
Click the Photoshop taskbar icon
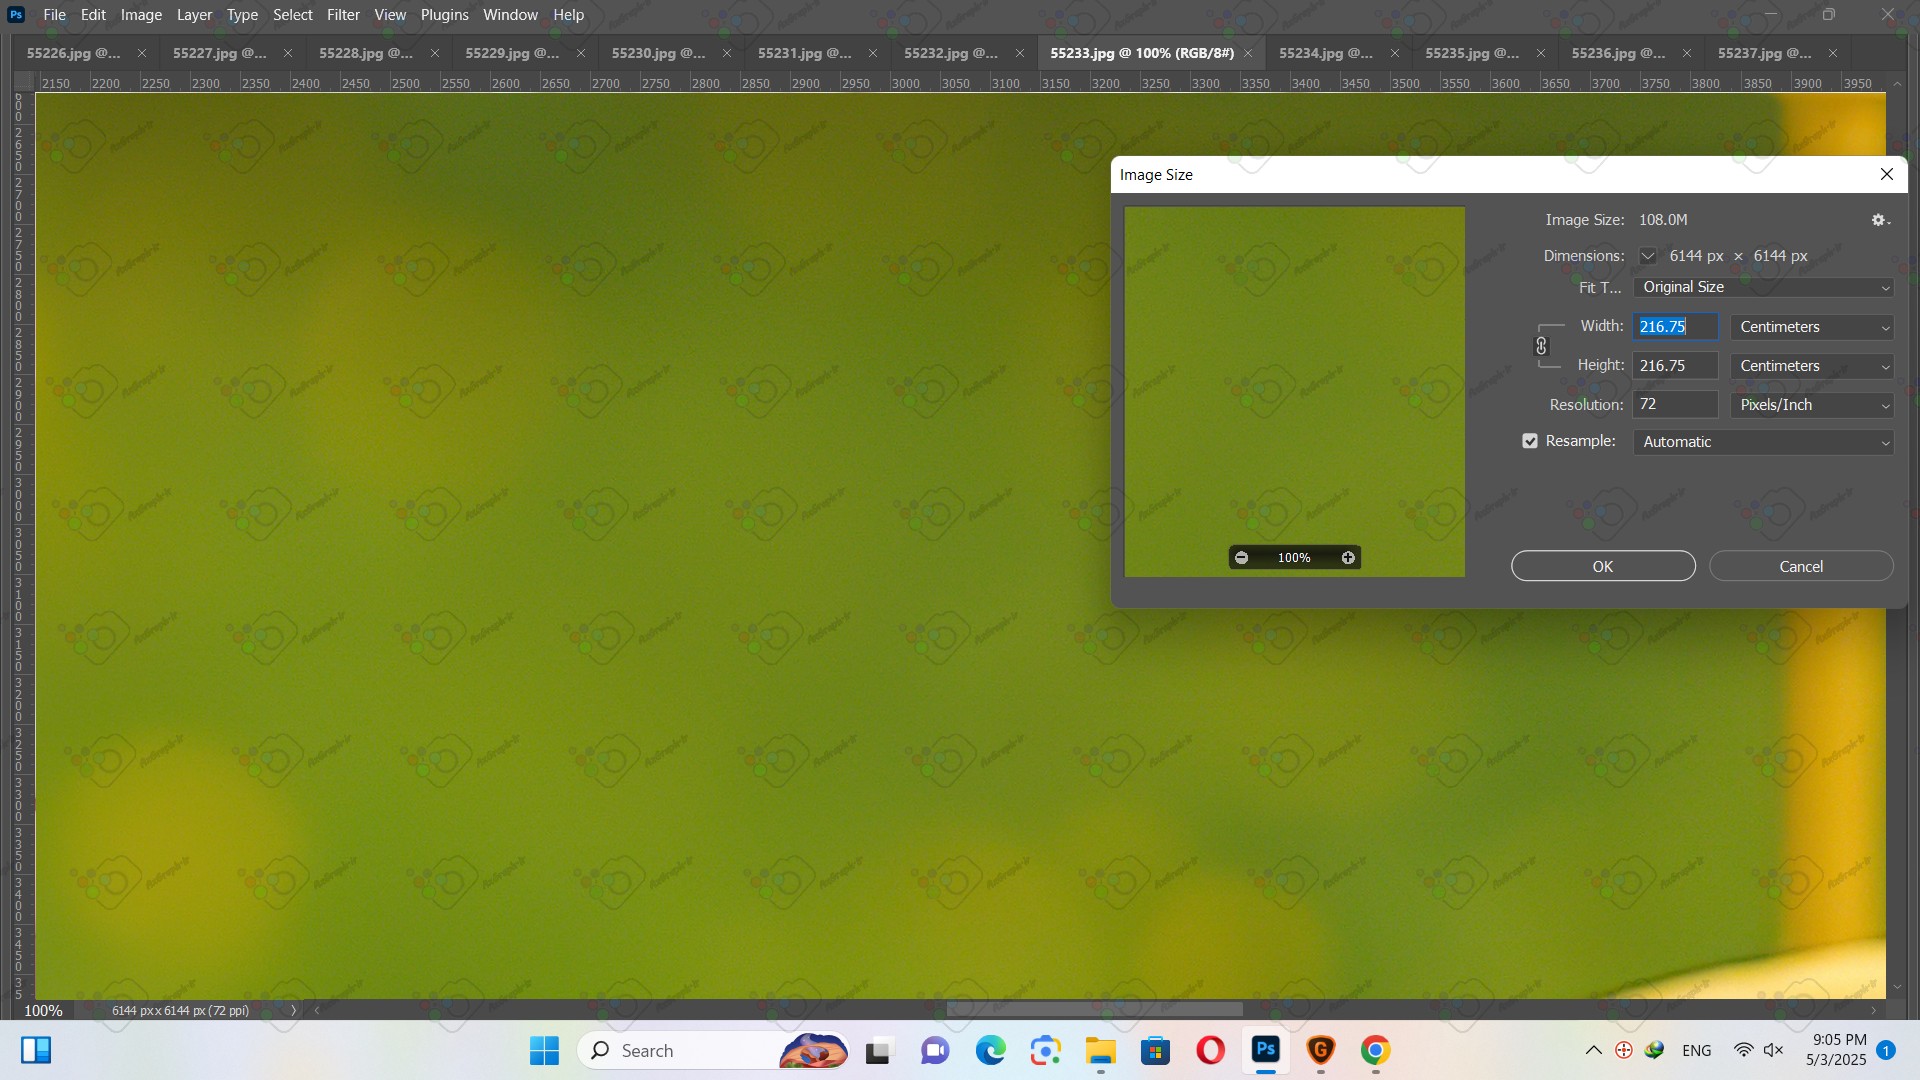1266,1051
